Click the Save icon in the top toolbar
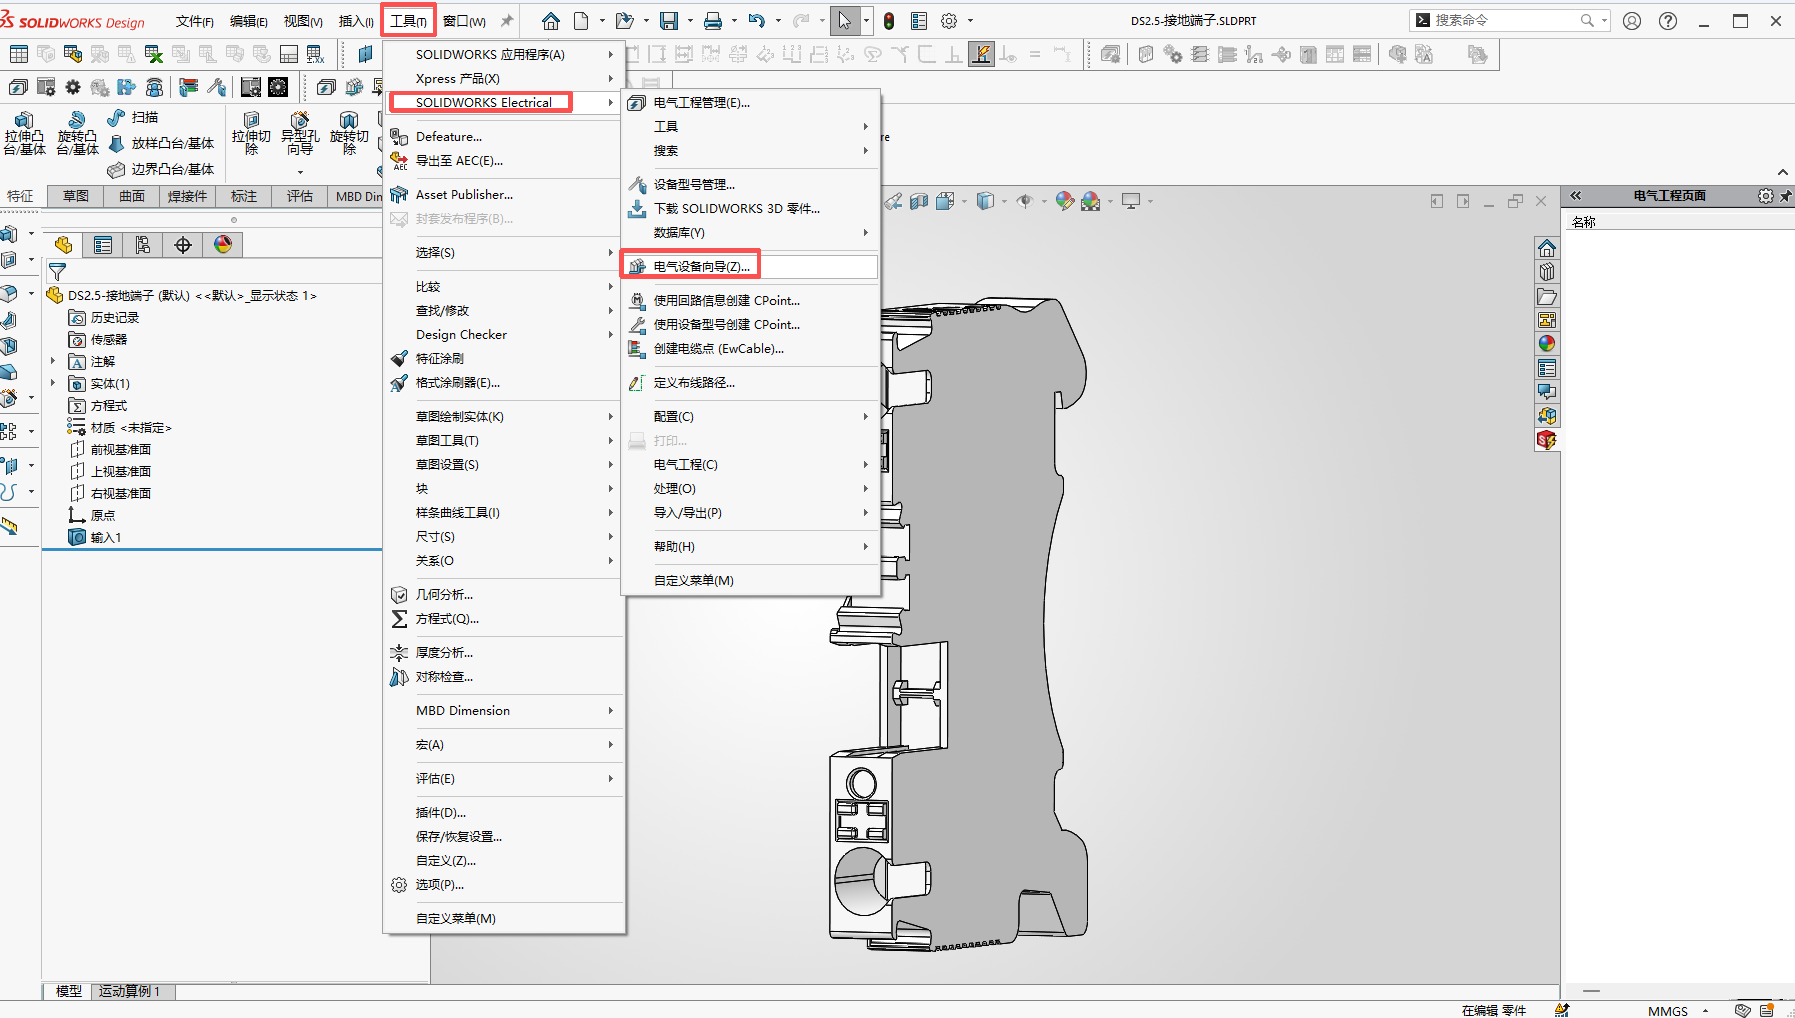The width and height of the screenshot is (1795, 1018). coord(668,21)
